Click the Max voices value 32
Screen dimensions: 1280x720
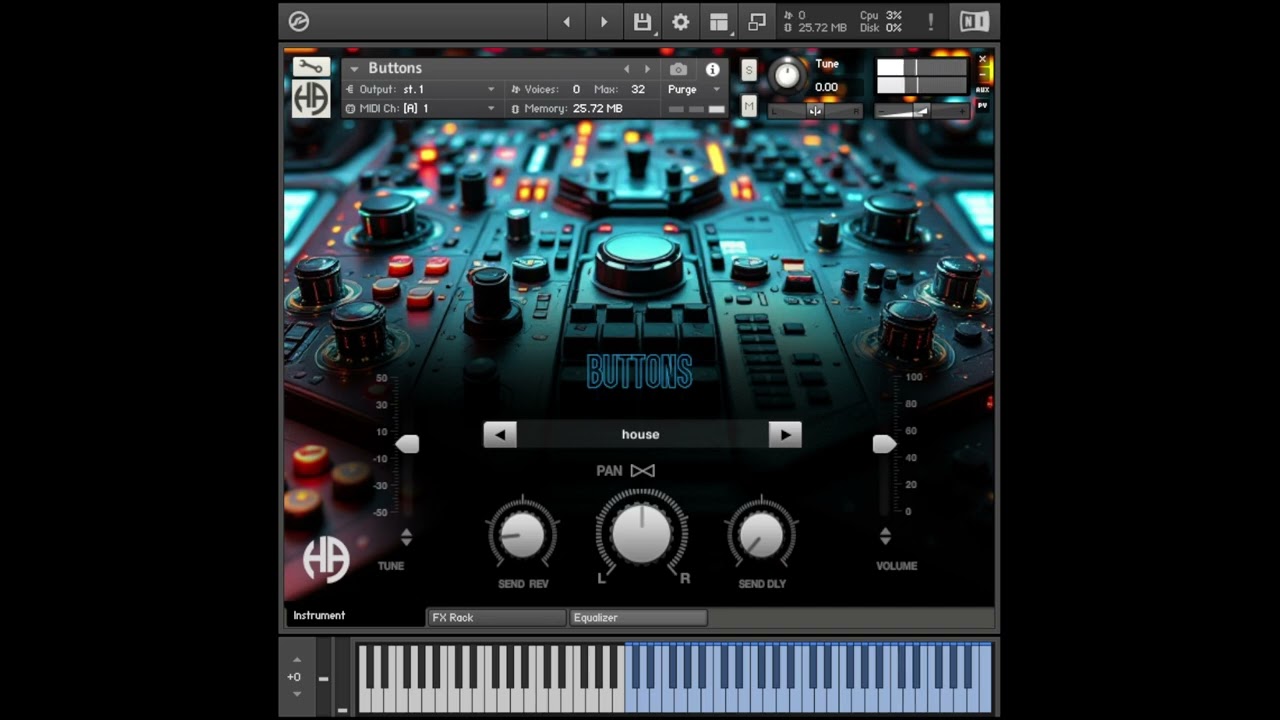(x=638, y=89)
